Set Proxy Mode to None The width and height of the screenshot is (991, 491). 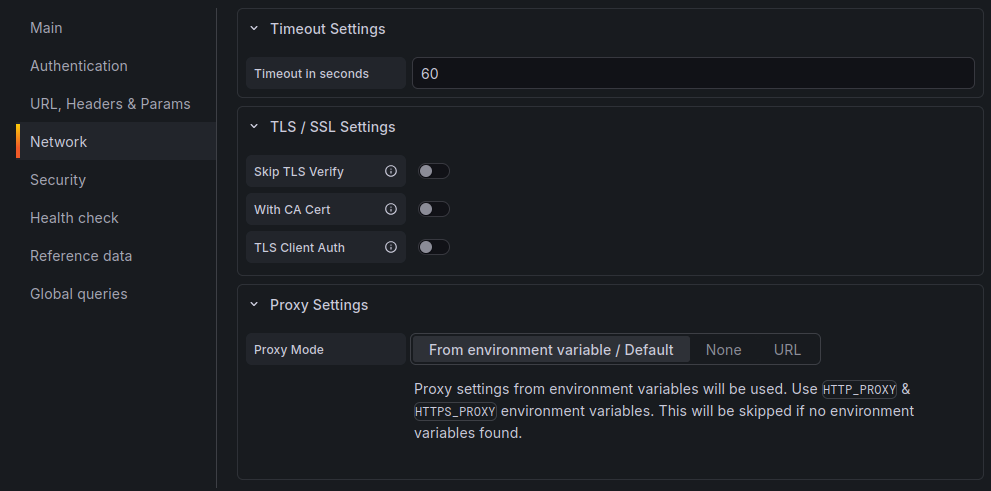(723, 349)
